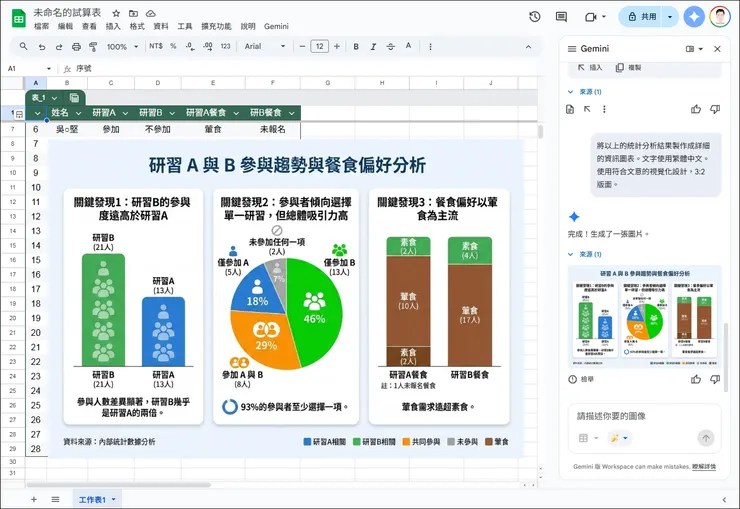Open the 插入 menu
The image size is (740, 509).
click(x=113, y=26)
